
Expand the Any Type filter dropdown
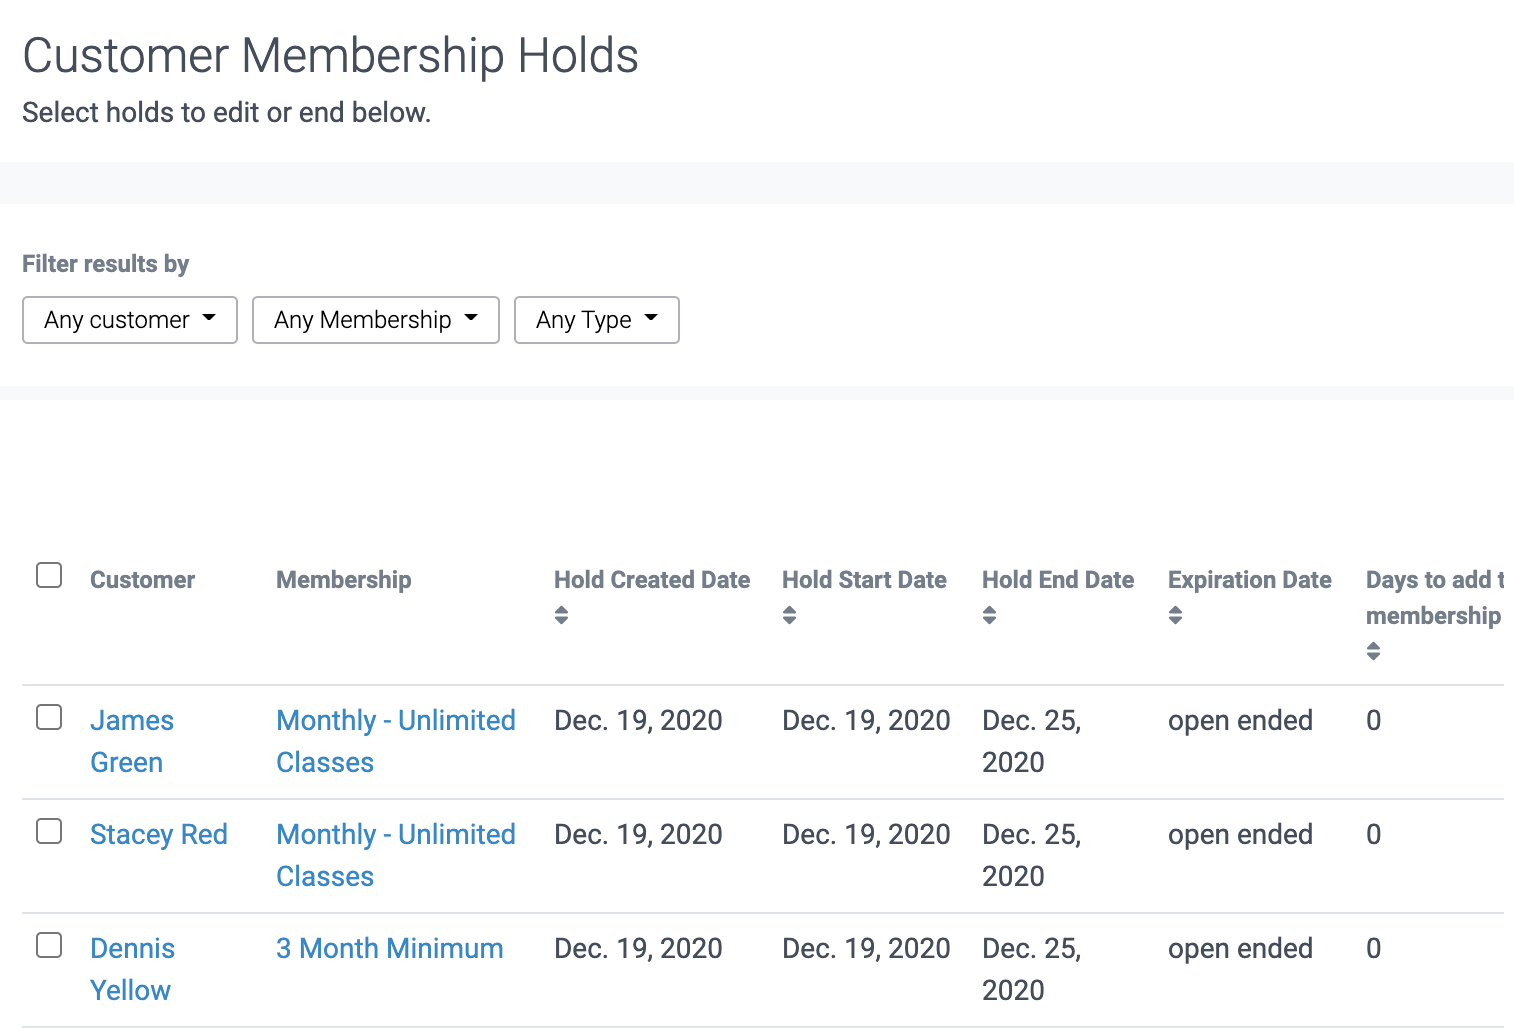pos(596,320)
